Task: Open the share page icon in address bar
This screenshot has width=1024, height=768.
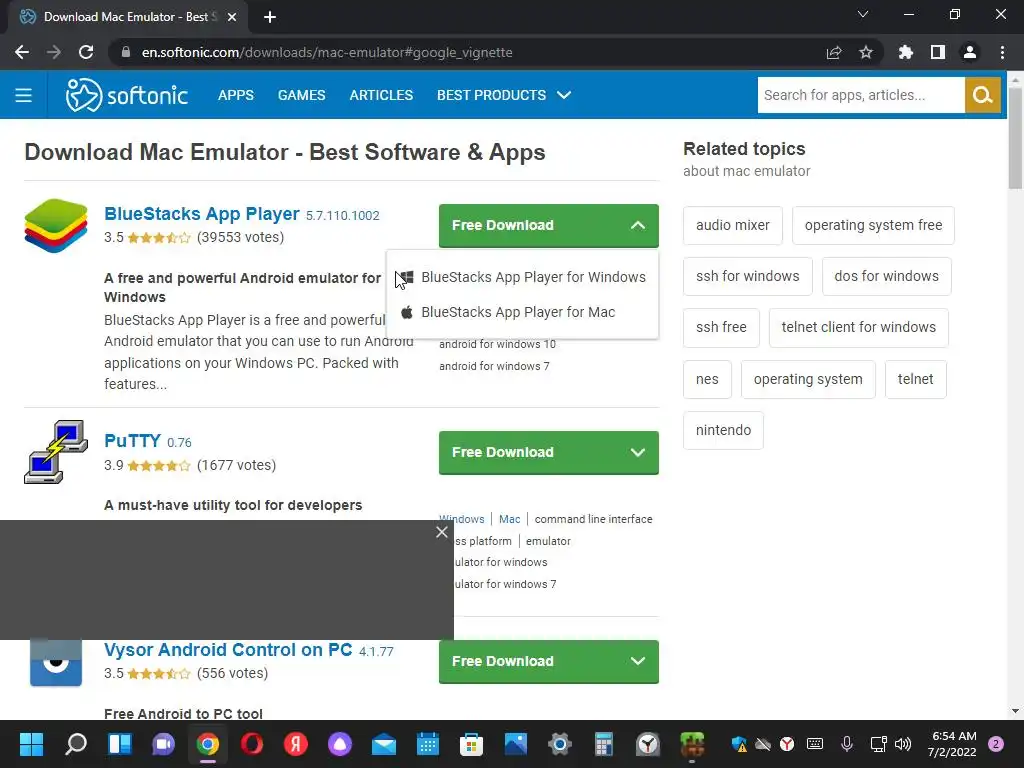Action: pyautogui.click(x=834, y=52)
